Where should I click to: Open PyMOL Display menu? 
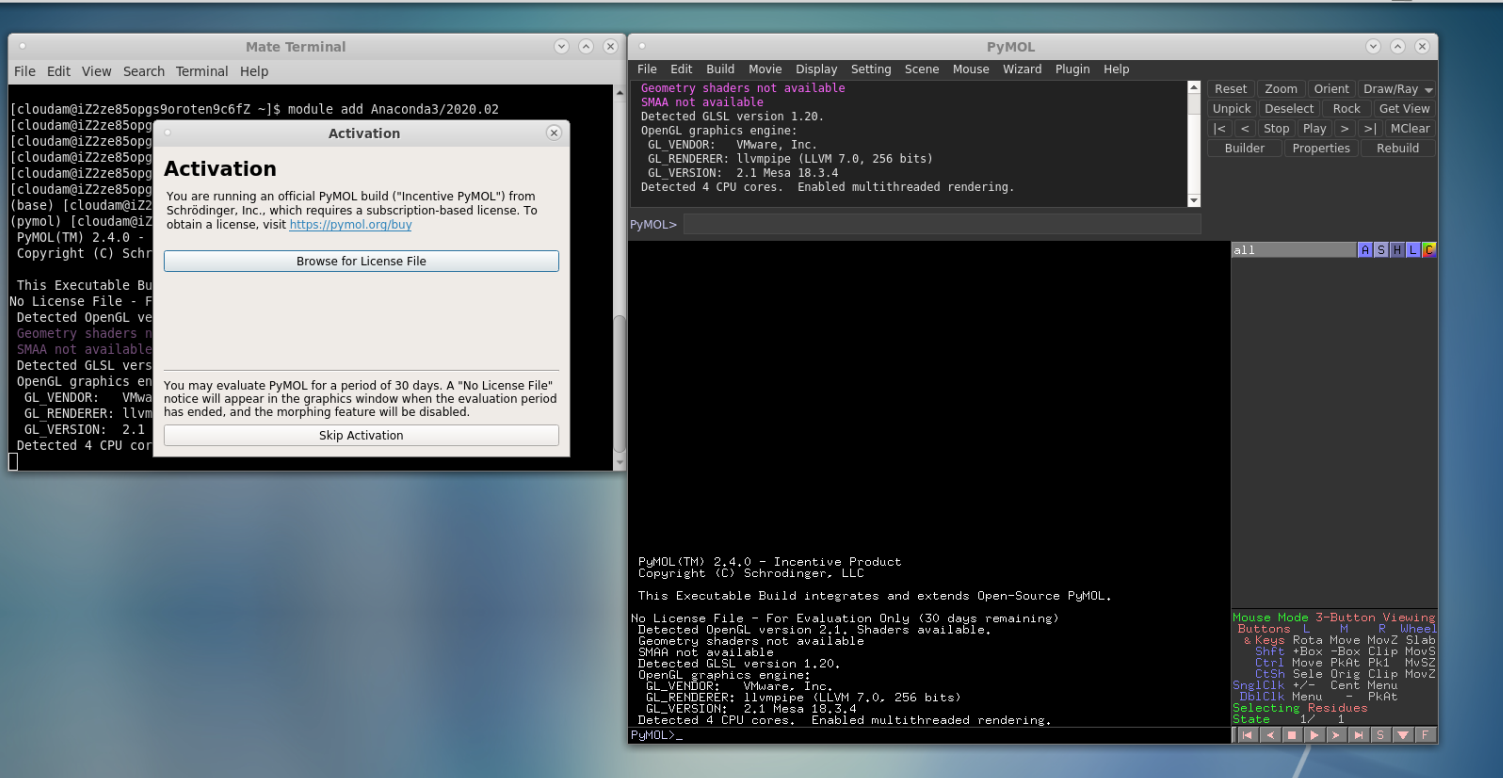pyautogui.click(x=816, y=69)
